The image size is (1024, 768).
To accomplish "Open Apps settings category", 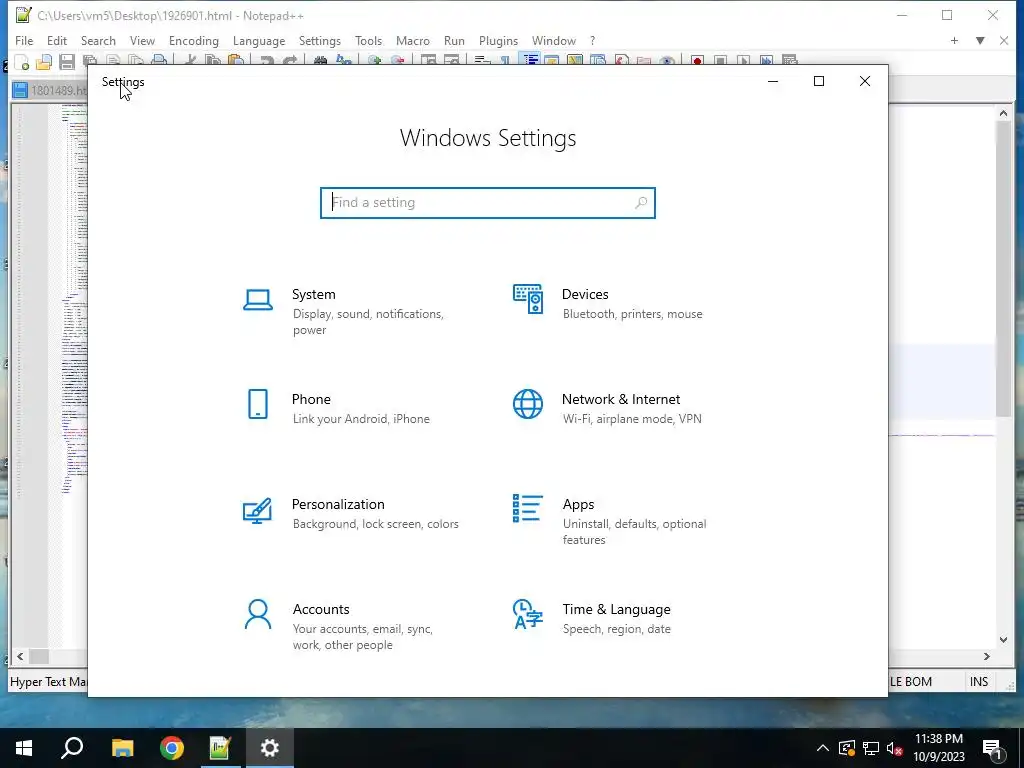I will [611, 521].
